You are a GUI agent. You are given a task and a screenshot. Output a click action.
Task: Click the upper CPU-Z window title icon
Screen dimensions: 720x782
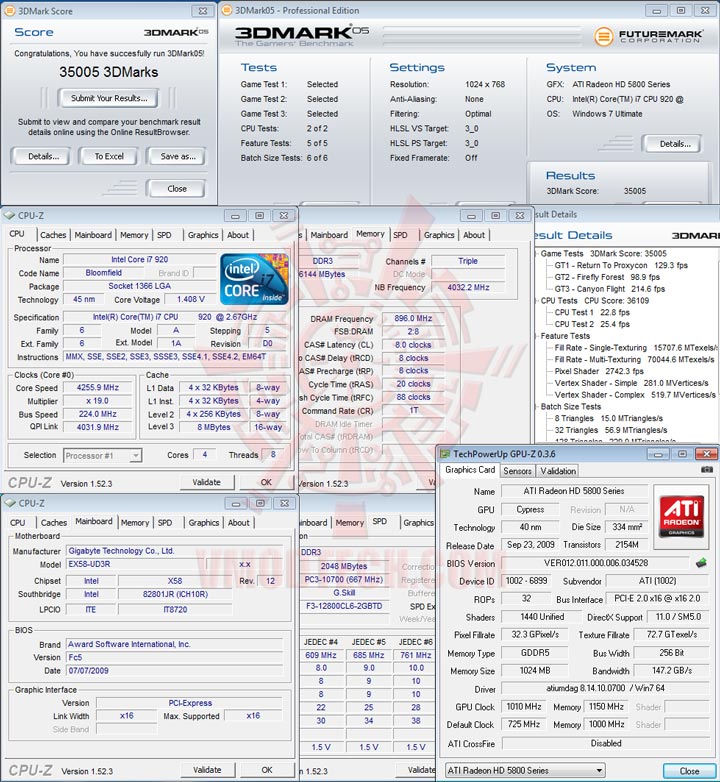pos(9,215)
